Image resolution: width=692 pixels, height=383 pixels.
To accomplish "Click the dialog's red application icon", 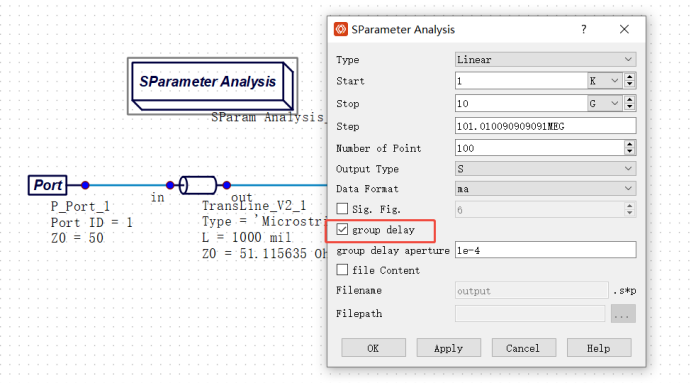I will [341, 30].
